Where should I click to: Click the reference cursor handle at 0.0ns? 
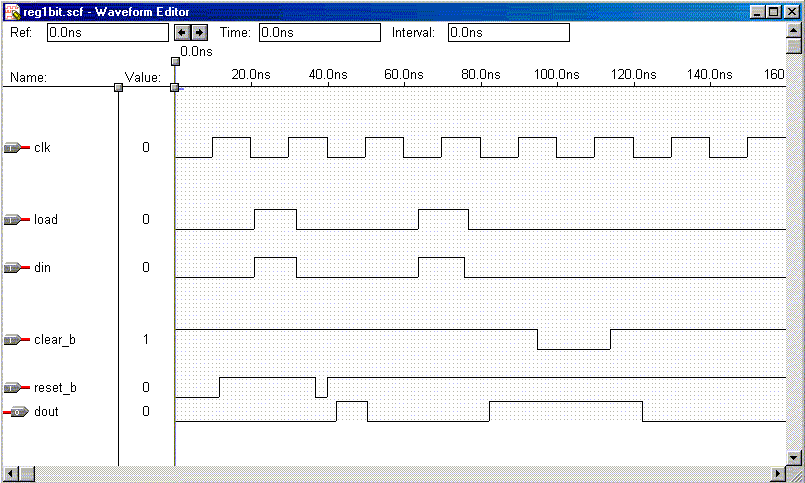176,62
